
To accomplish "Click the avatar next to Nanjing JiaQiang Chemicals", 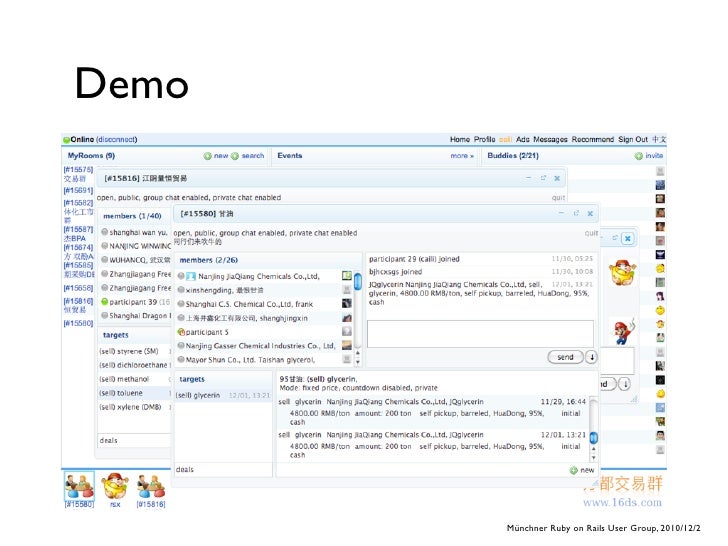I will pyautogui.click(x=346, y=275).
